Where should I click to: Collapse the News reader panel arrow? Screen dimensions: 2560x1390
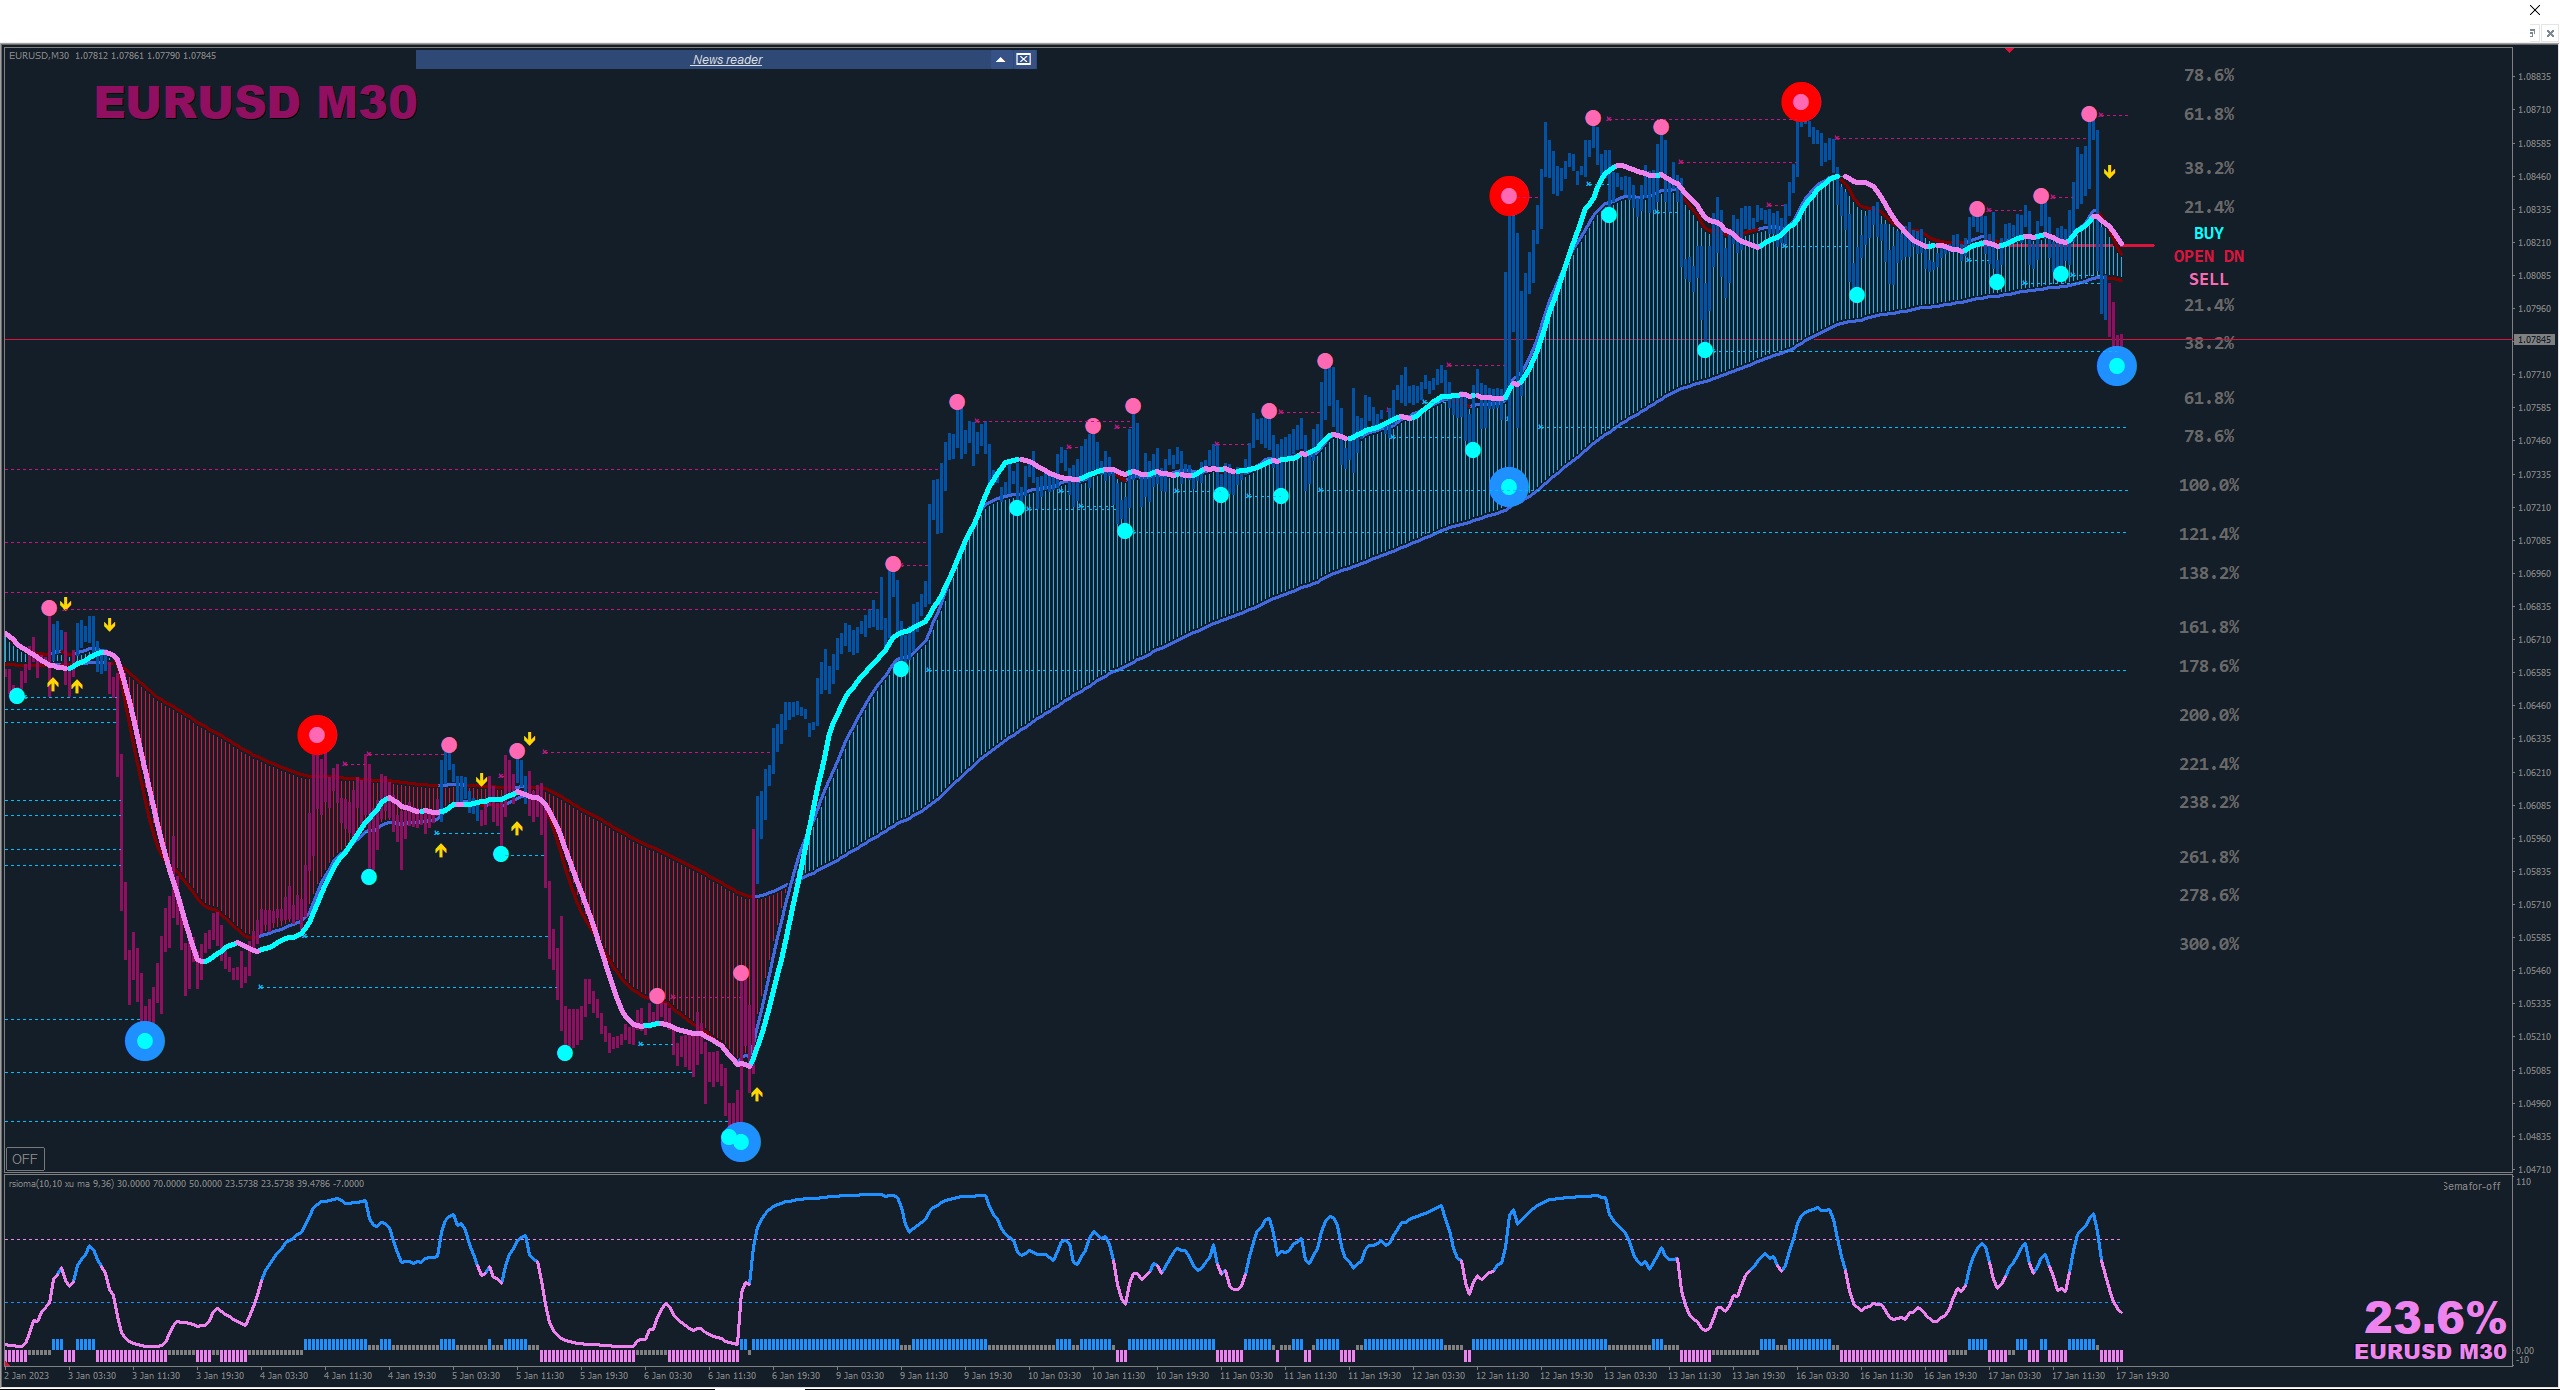tap(1000, 60)
